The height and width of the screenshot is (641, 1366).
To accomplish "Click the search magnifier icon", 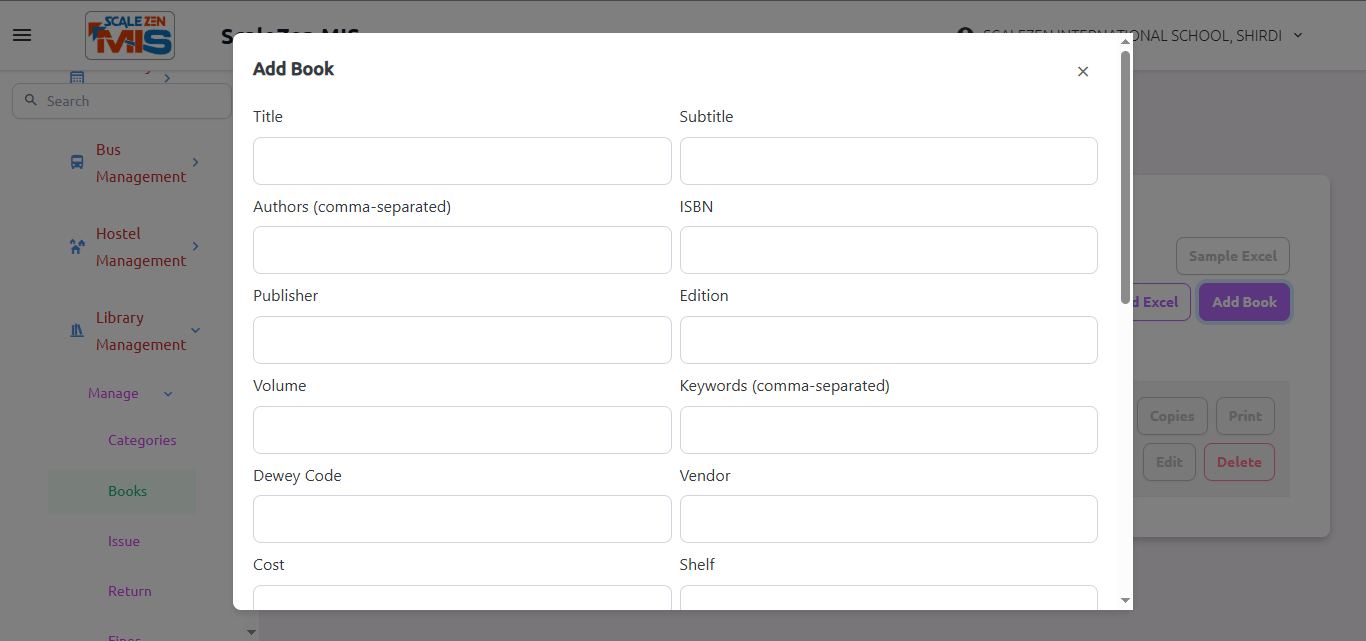I will click(x=30, y=101).
